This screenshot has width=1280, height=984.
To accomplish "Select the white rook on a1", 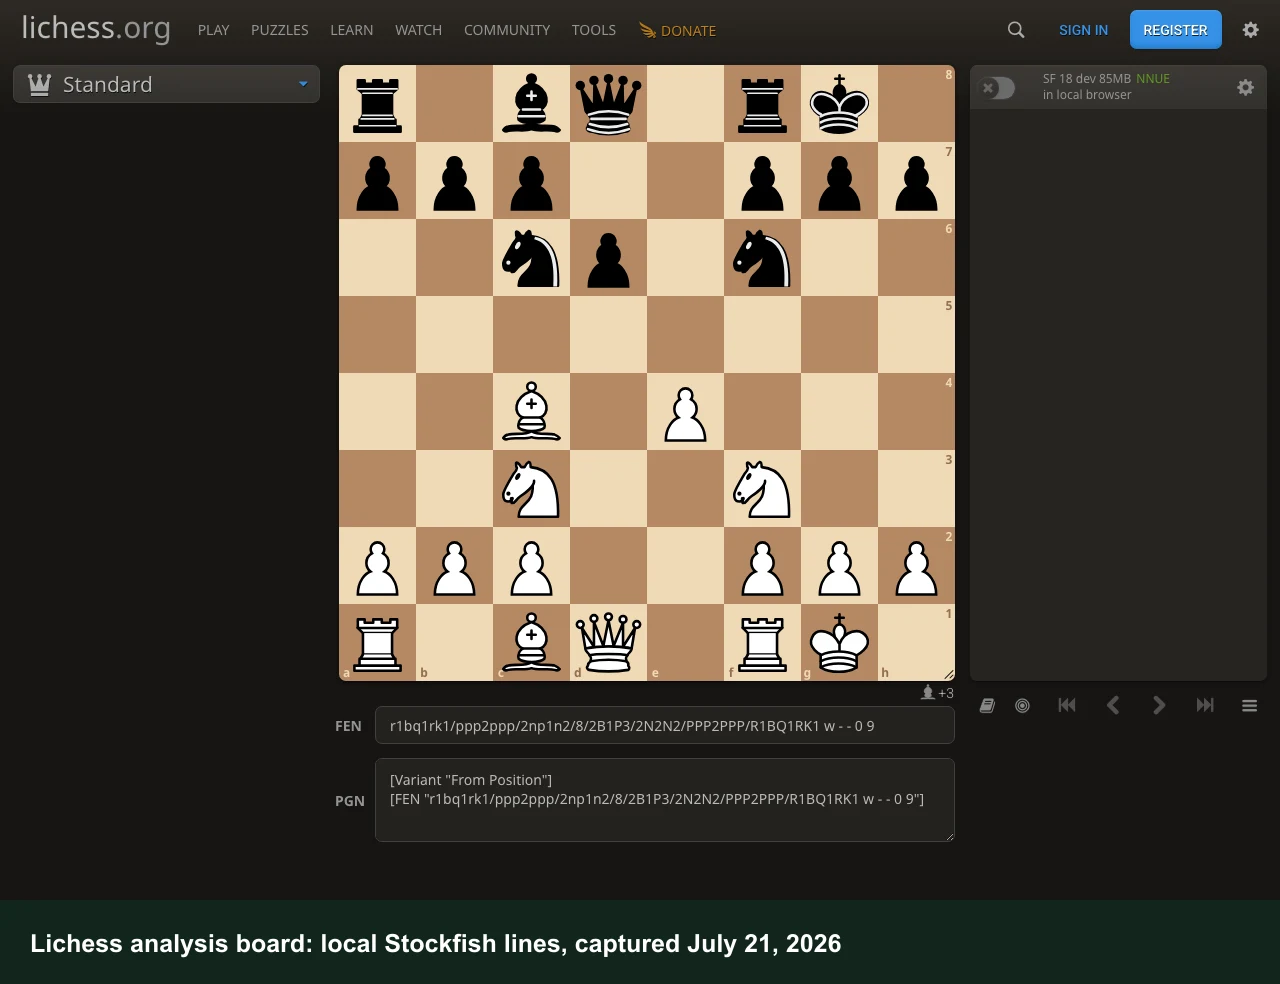I will [377, 643].
